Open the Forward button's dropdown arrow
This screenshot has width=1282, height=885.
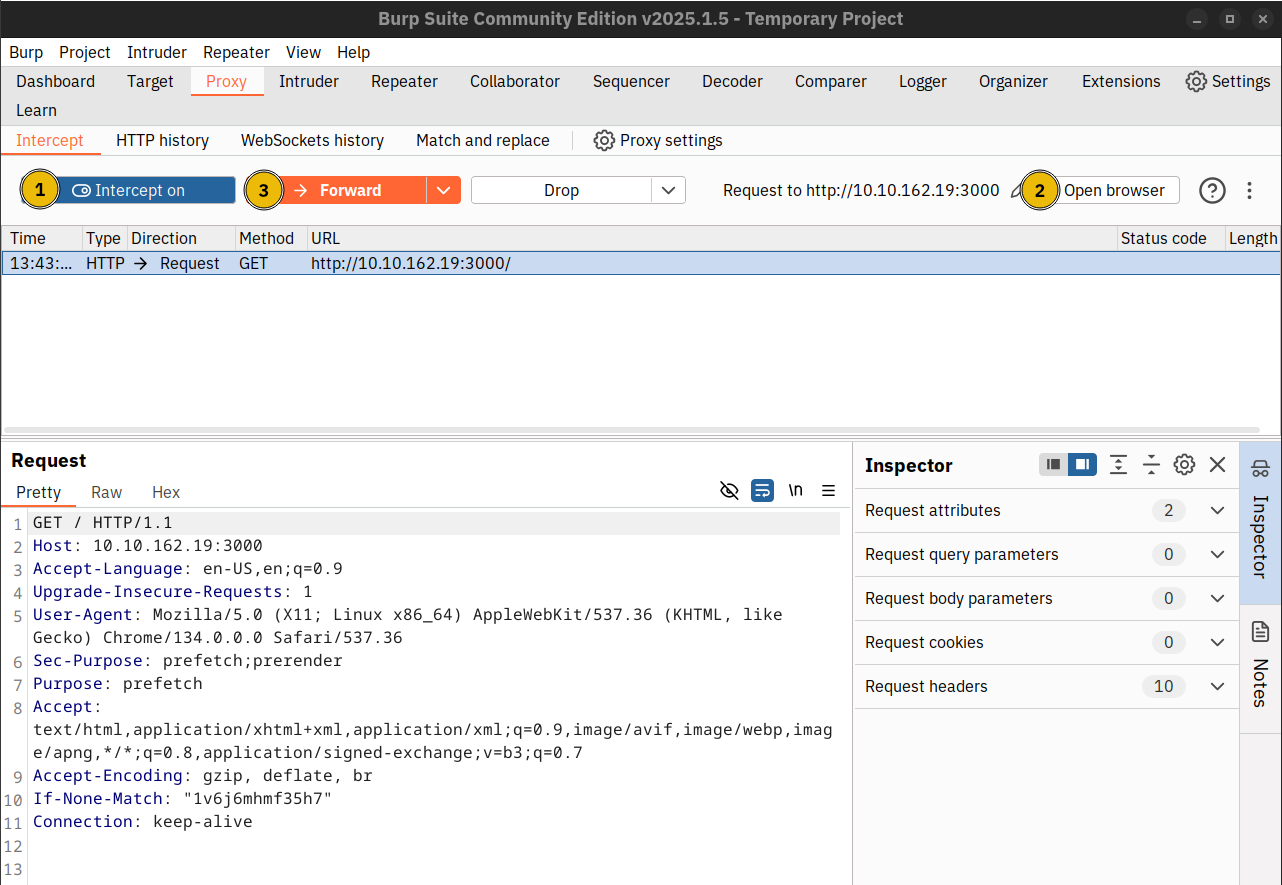tap(444, 190)
